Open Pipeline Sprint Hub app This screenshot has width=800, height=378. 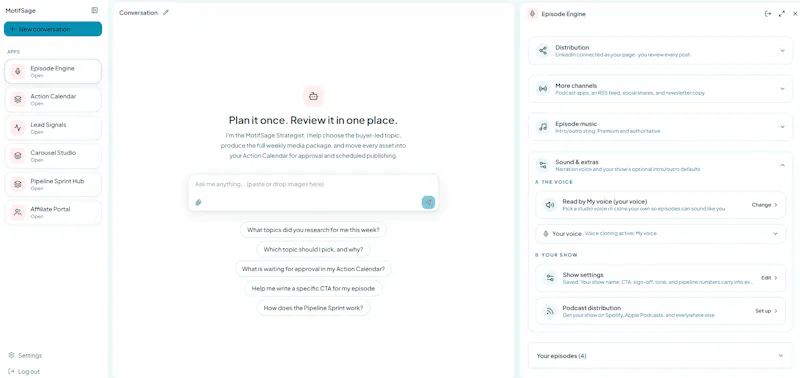click(x=53, y=184)
